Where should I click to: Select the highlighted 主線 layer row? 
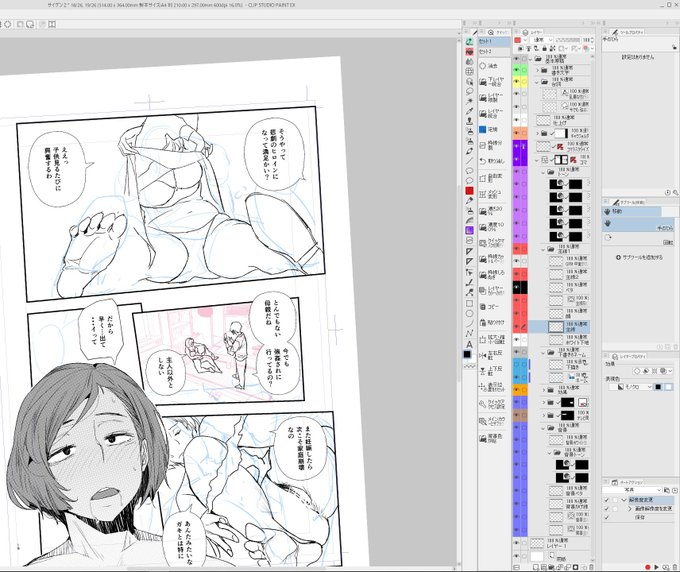[559, 327]
